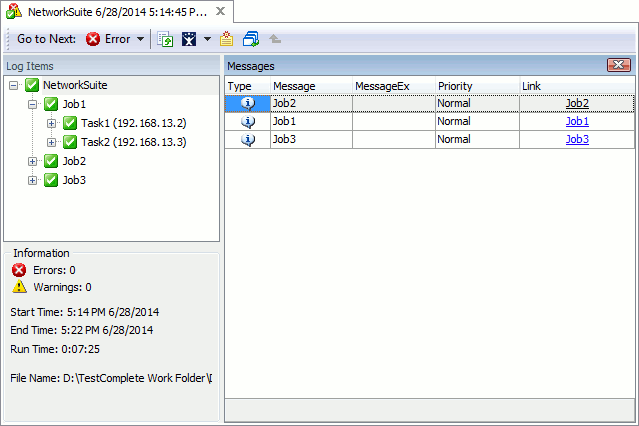The image size is (639, 426).
Task: Click the yellow notepad toolbar icon
Action: tap(227, 39)
